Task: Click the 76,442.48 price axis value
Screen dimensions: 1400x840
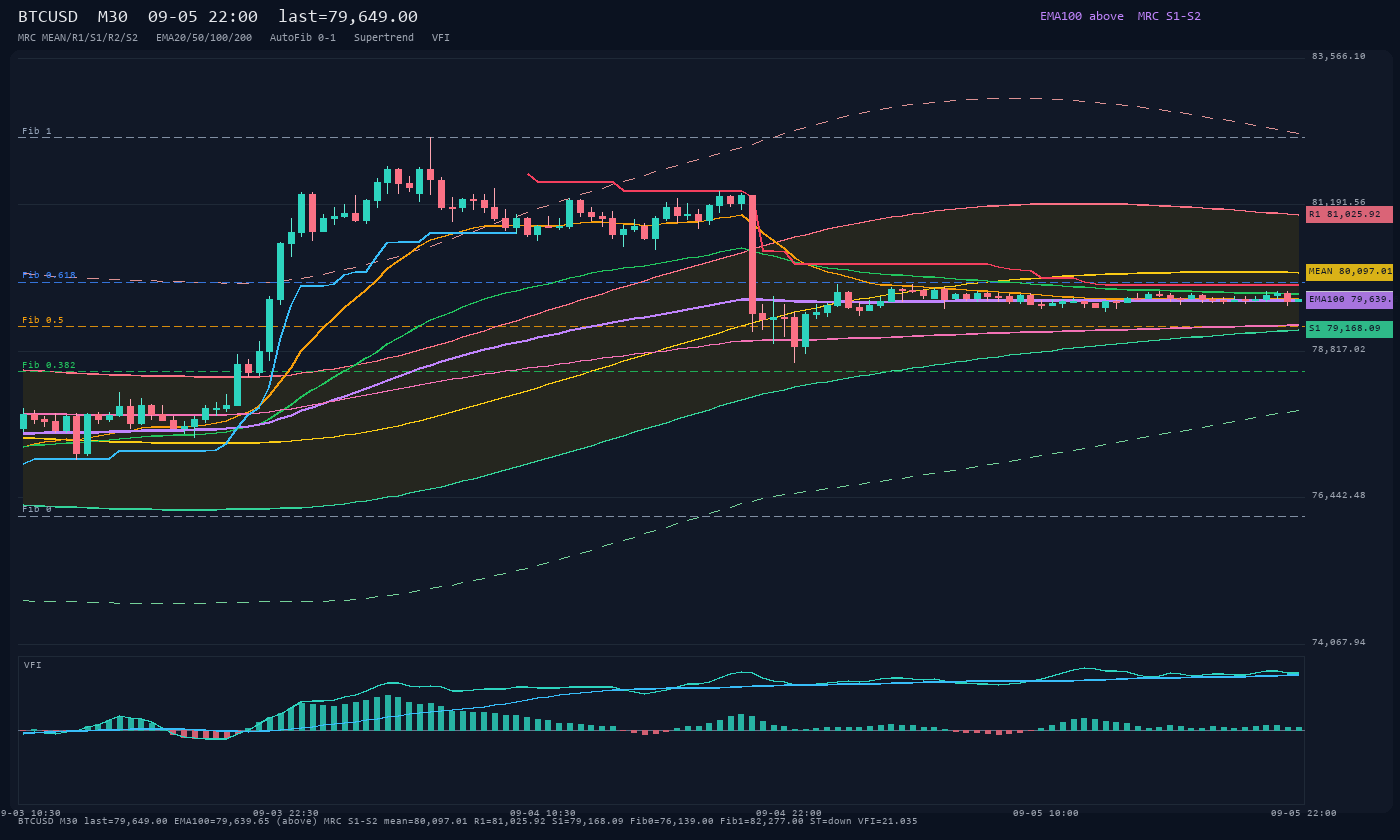Action: coord(1339,495)
